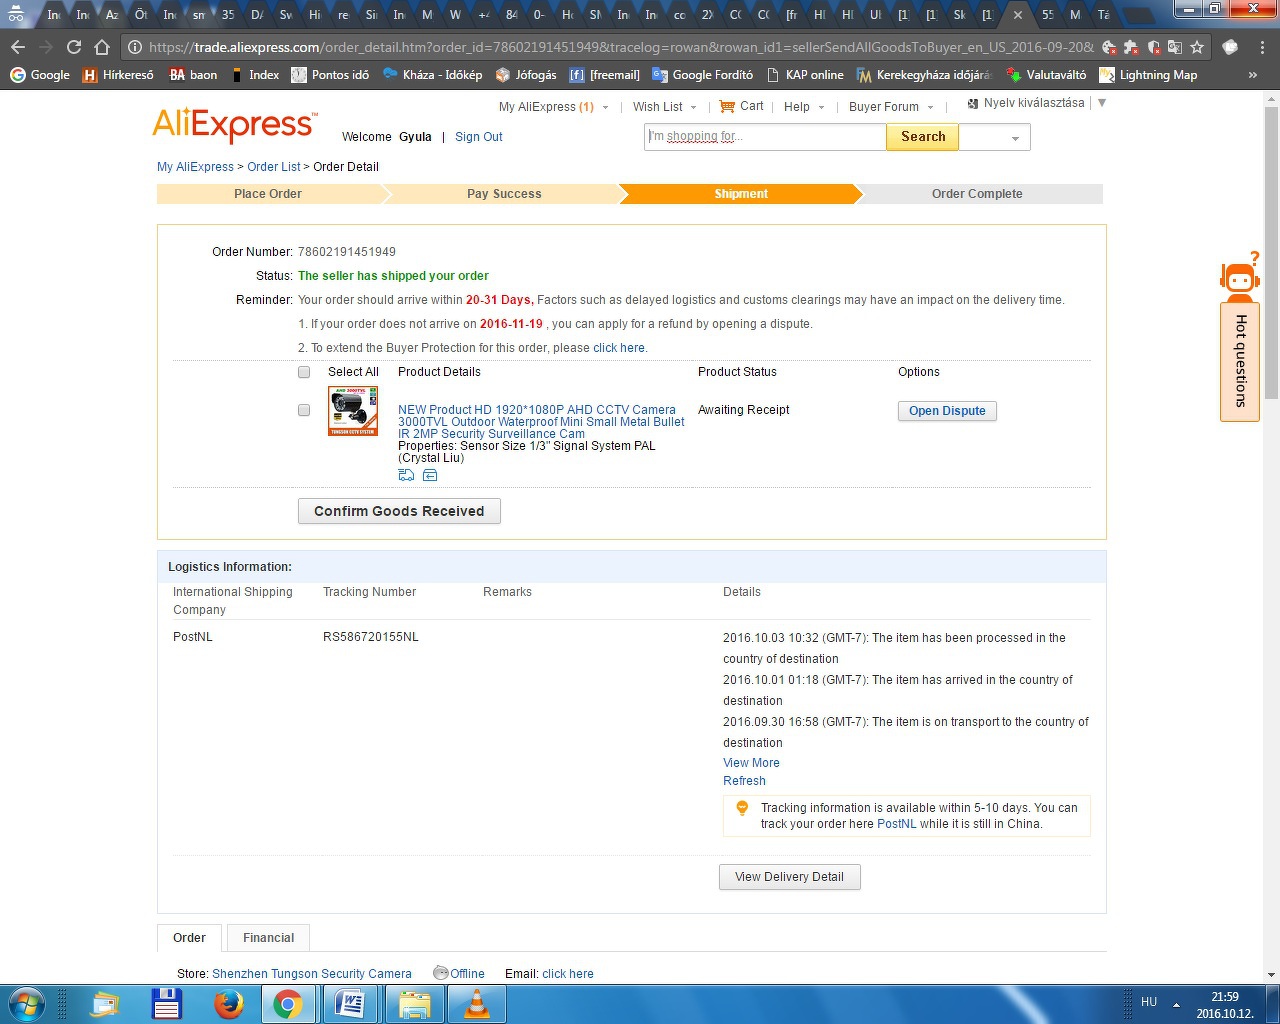This screenshot has width=1280, height=1024.
Task: Expand the Wish List dropdown arrow
Action: tap(693, 108)
